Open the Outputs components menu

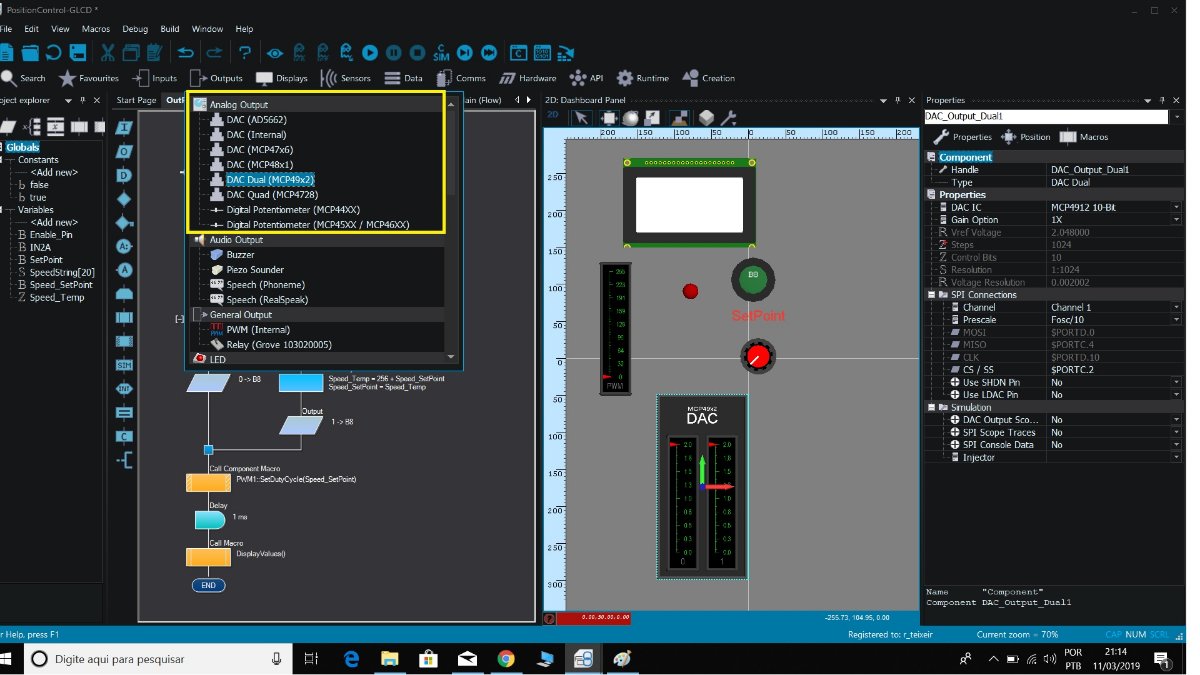coord(216,78)
